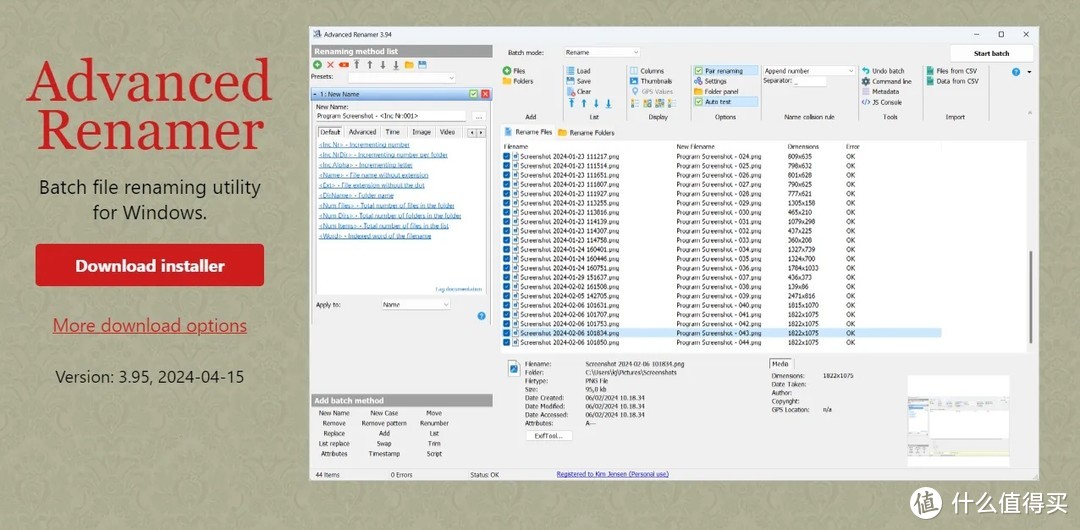Add Folders to the list

click(x=517, y=81)
